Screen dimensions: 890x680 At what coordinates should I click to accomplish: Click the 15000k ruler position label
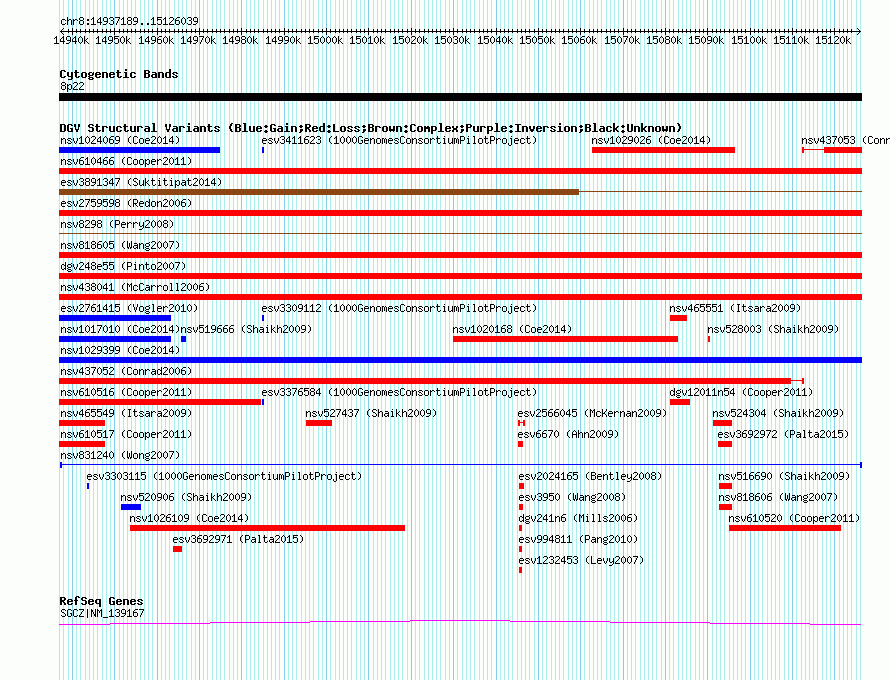point(325,41)
